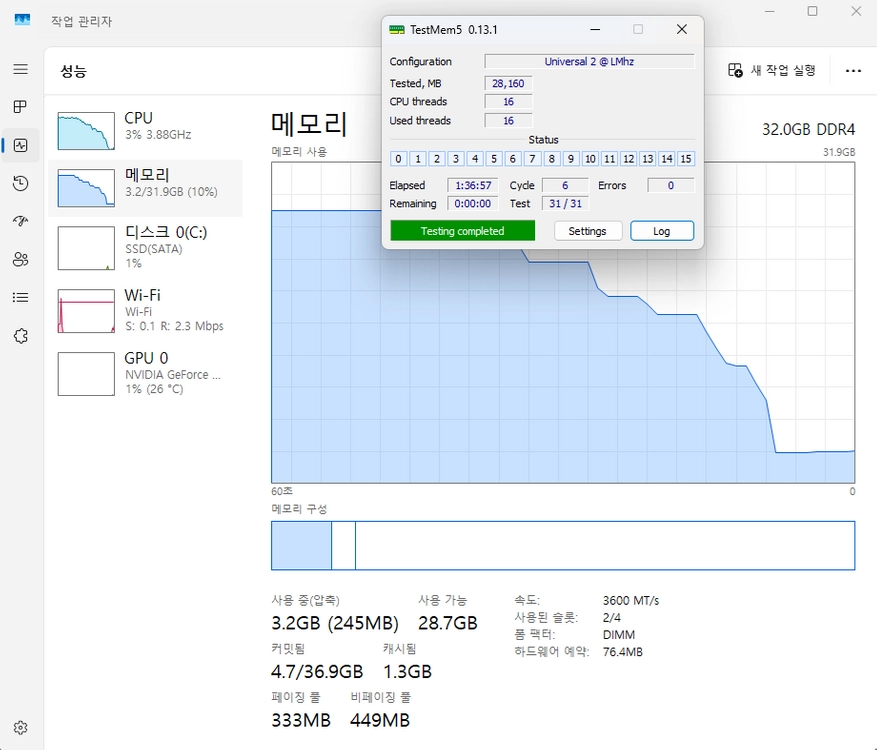Click the 333MB paged pool value
The height and width of the screenshot is (750, 877).
click(301, 720)
